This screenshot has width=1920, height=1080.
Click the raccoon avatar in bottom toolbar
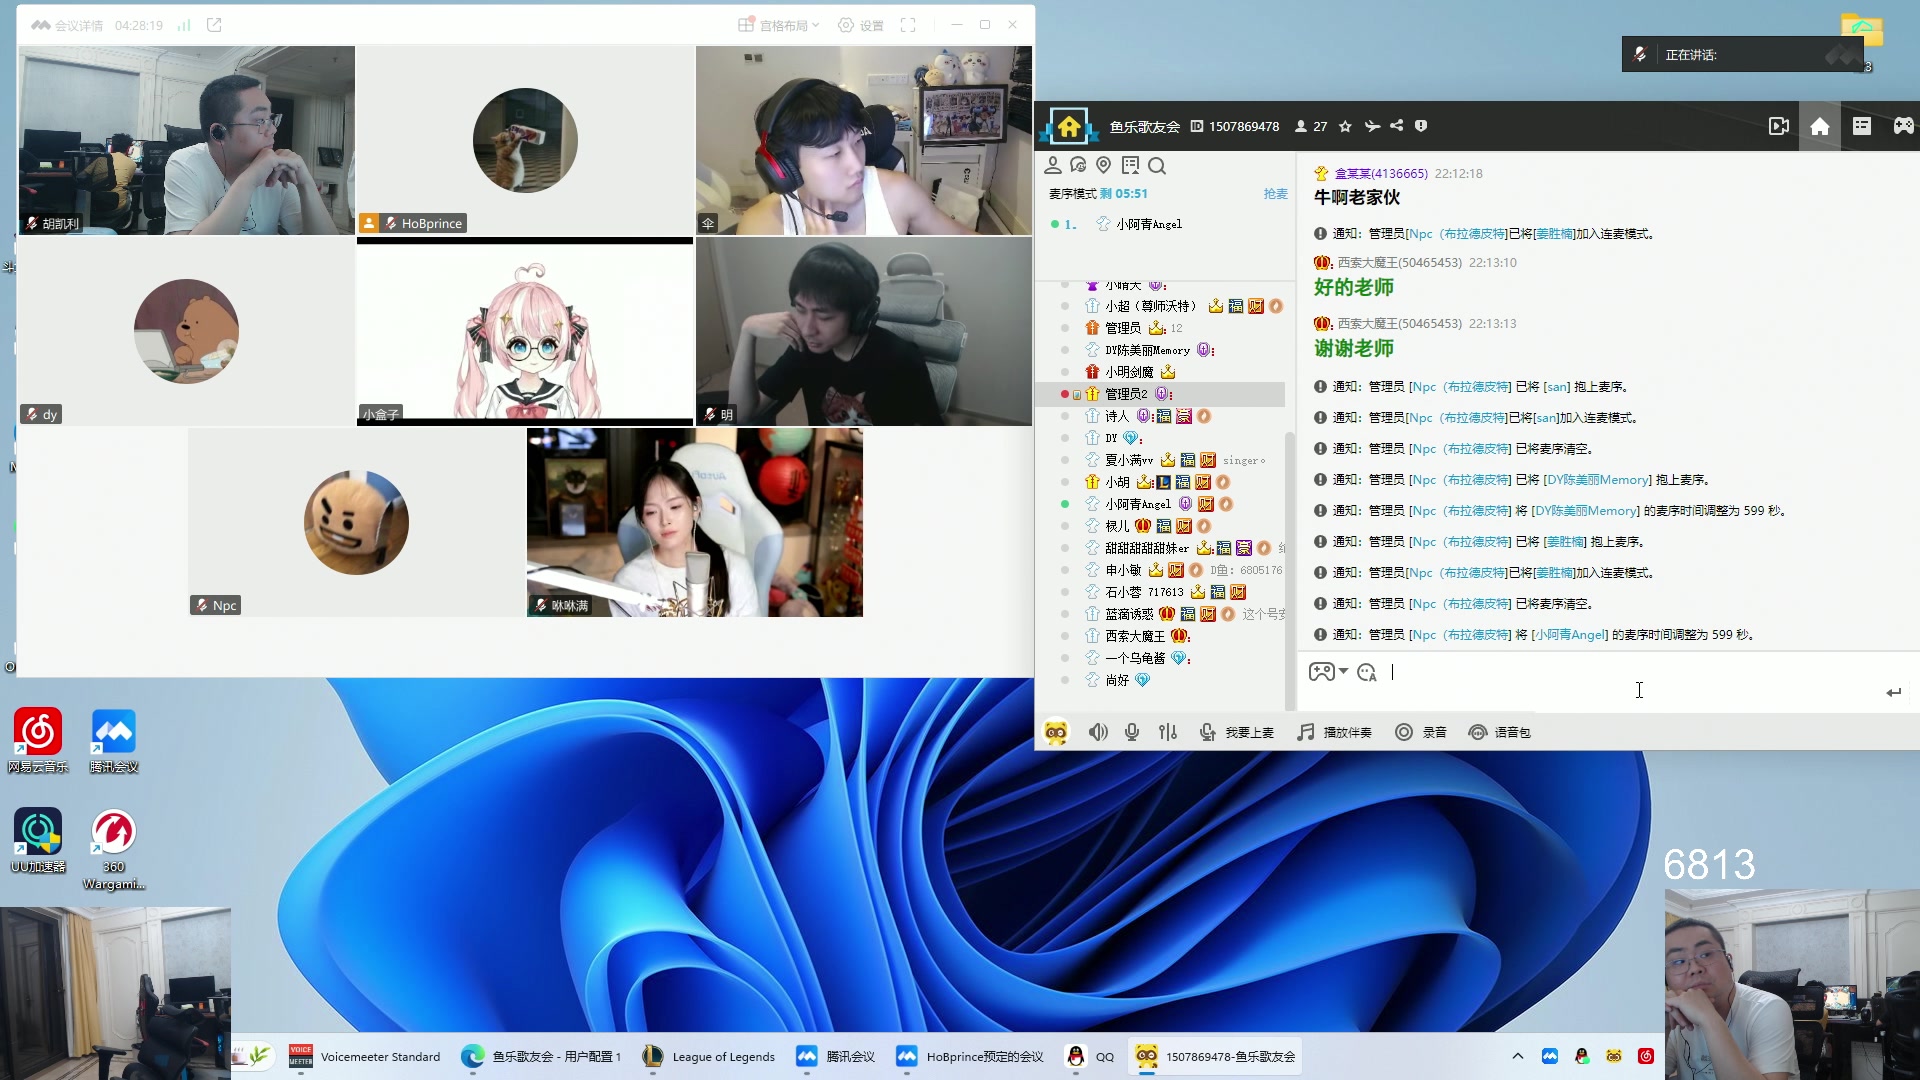(1056, 733)
